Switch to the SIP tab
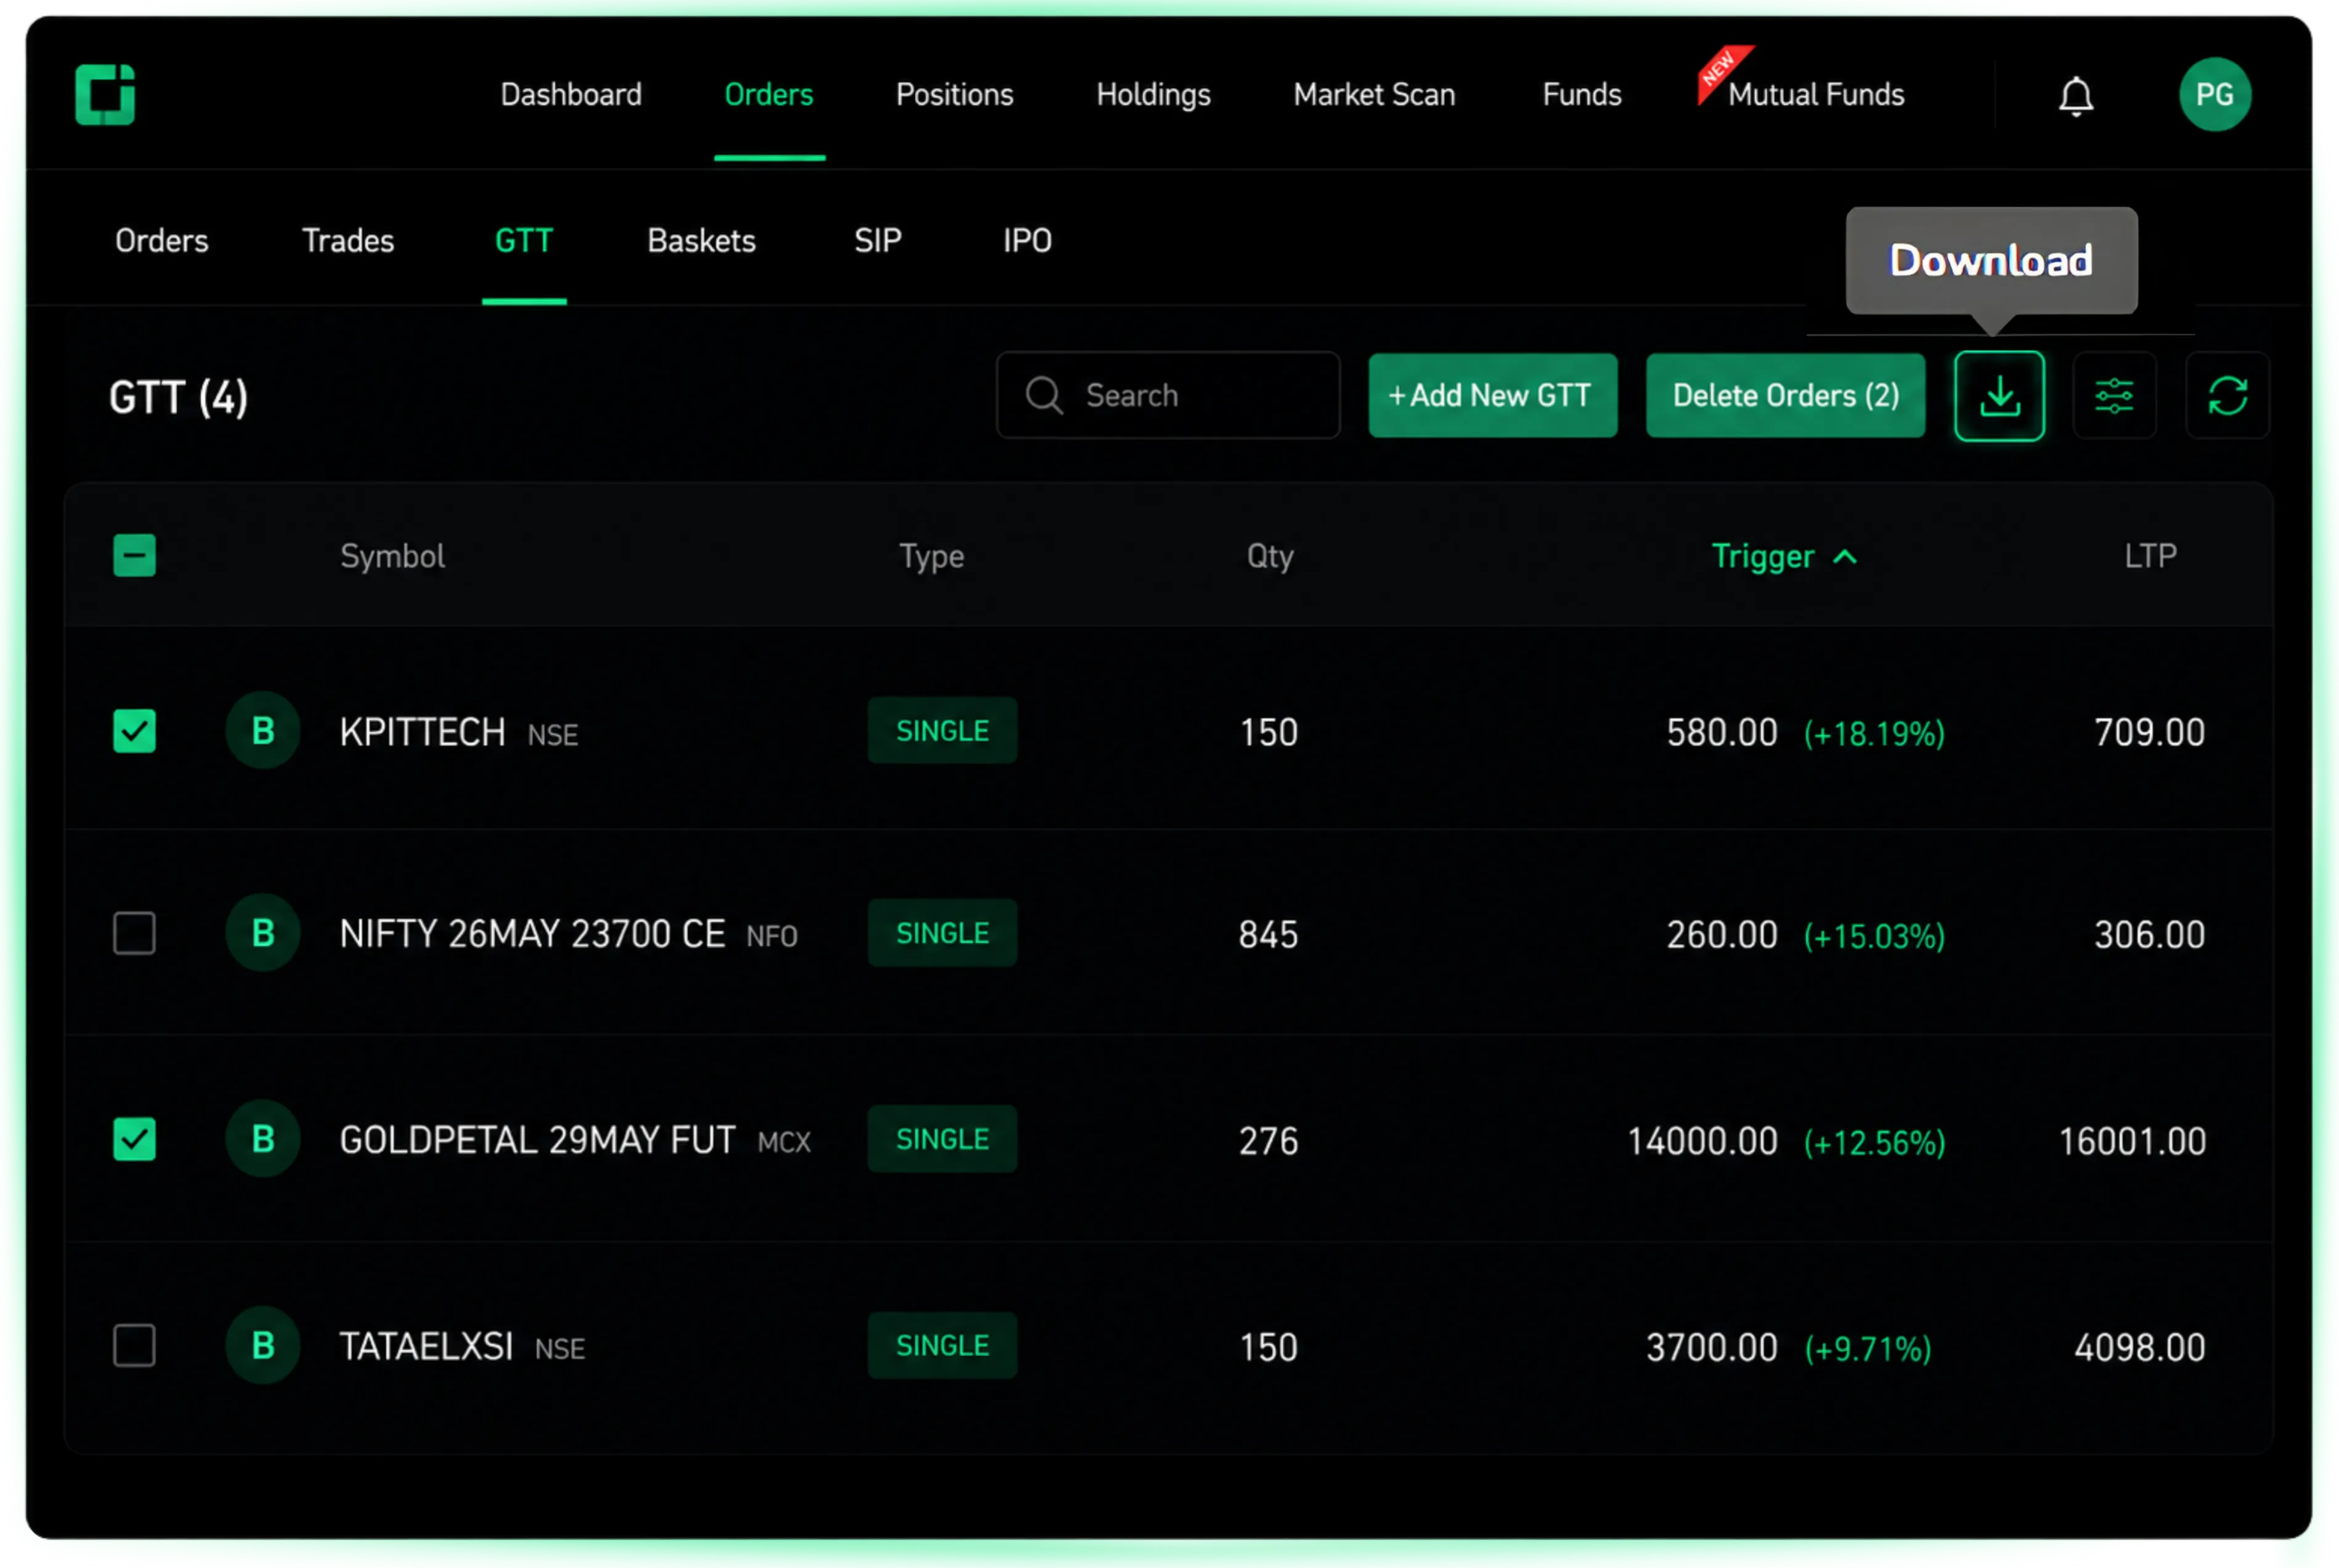This screenshot has width=2339, height=1568. click(x=878, y=241)
